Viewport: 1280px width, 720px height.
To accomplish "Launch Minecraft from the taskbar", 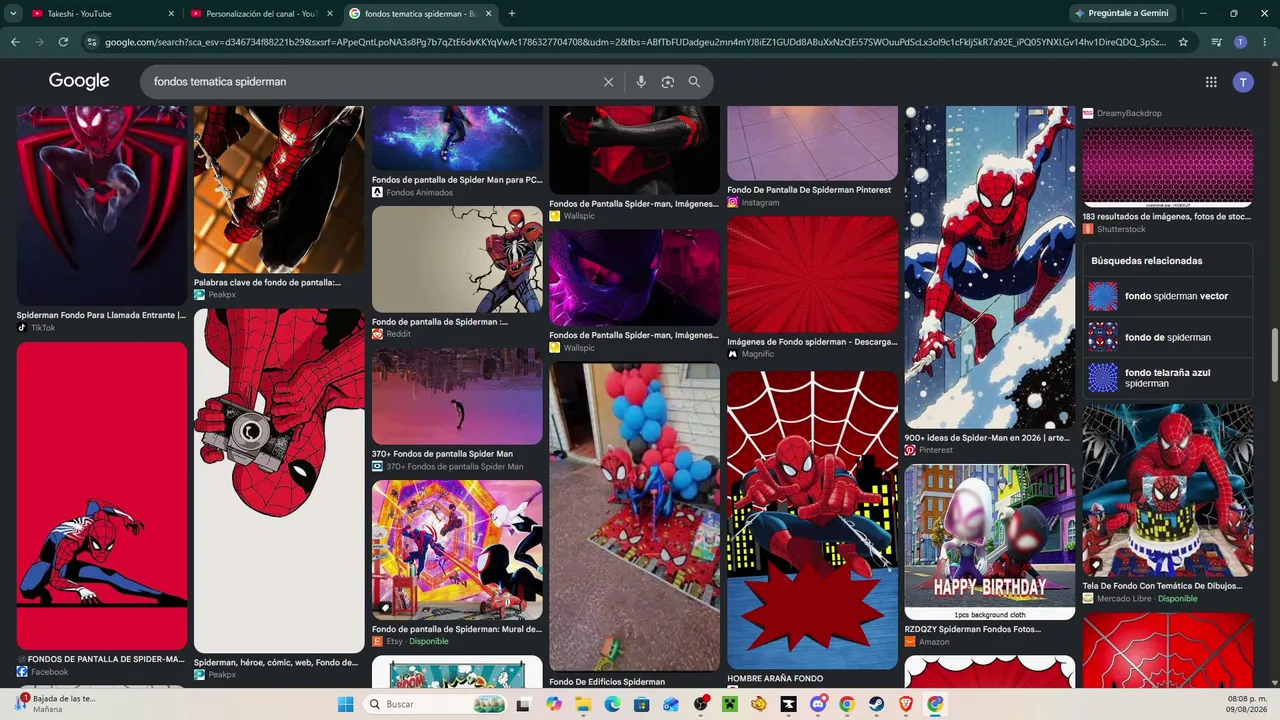I will point(730,704).
